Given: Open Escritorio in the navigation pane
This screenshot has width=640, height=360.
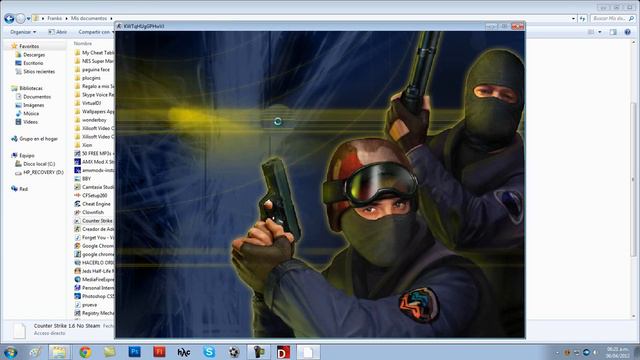Looking at the screenshot, I should [33, 63].
